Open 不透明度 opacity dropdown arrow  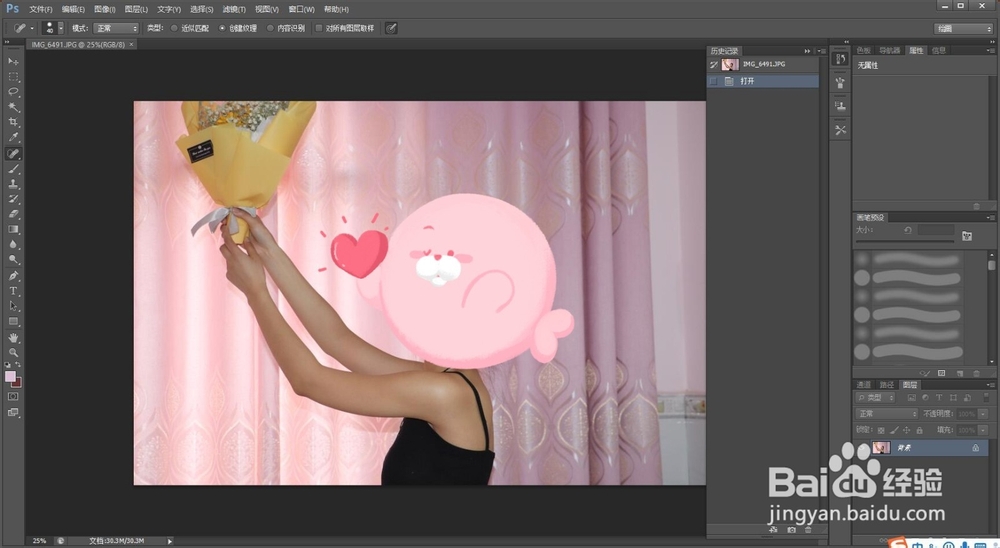[x=983, y=414]
